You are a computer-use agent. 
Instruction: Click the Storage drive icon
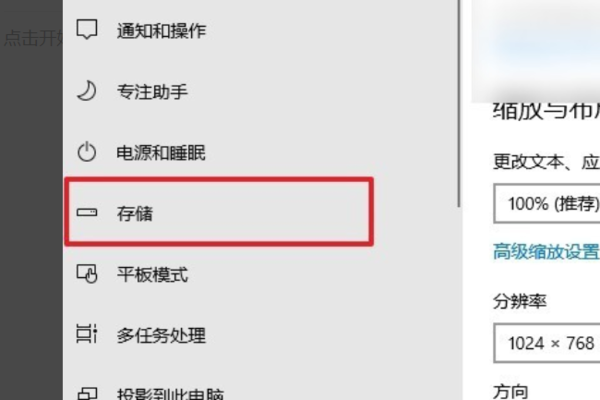[87, 212]
